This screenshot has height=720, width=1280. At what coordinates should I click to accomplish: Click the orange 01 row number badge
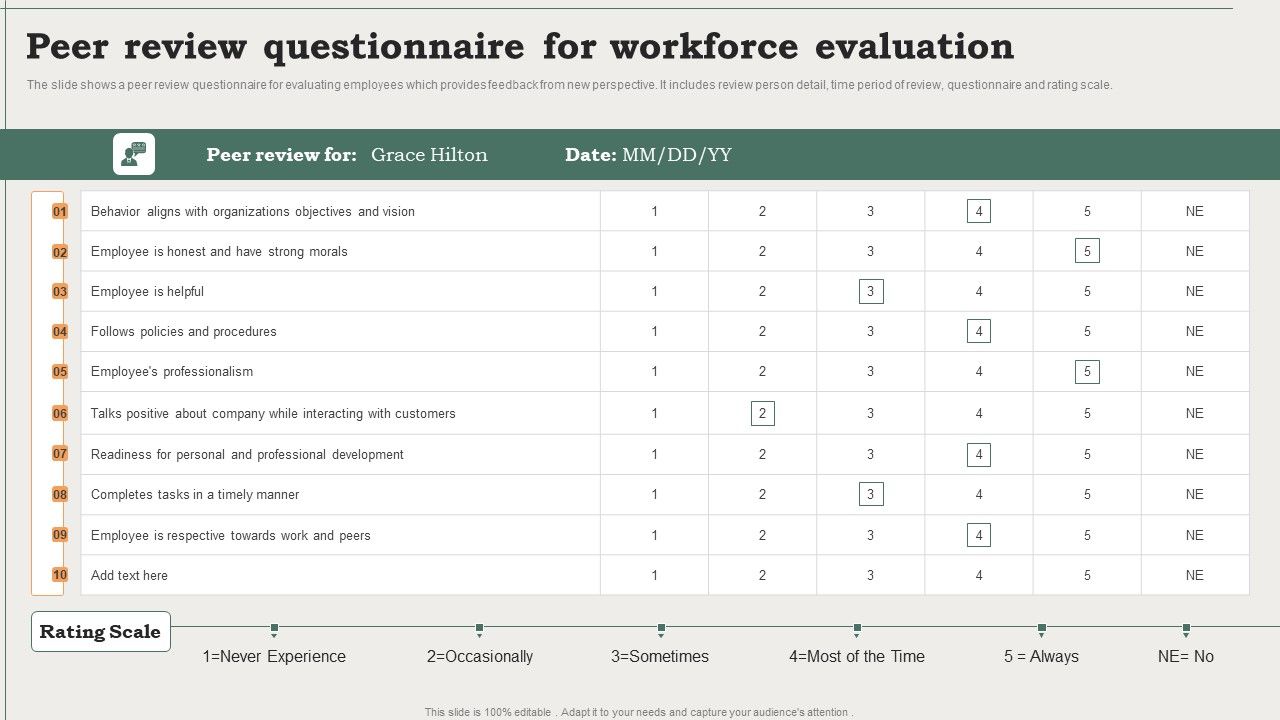pos(60,211)
